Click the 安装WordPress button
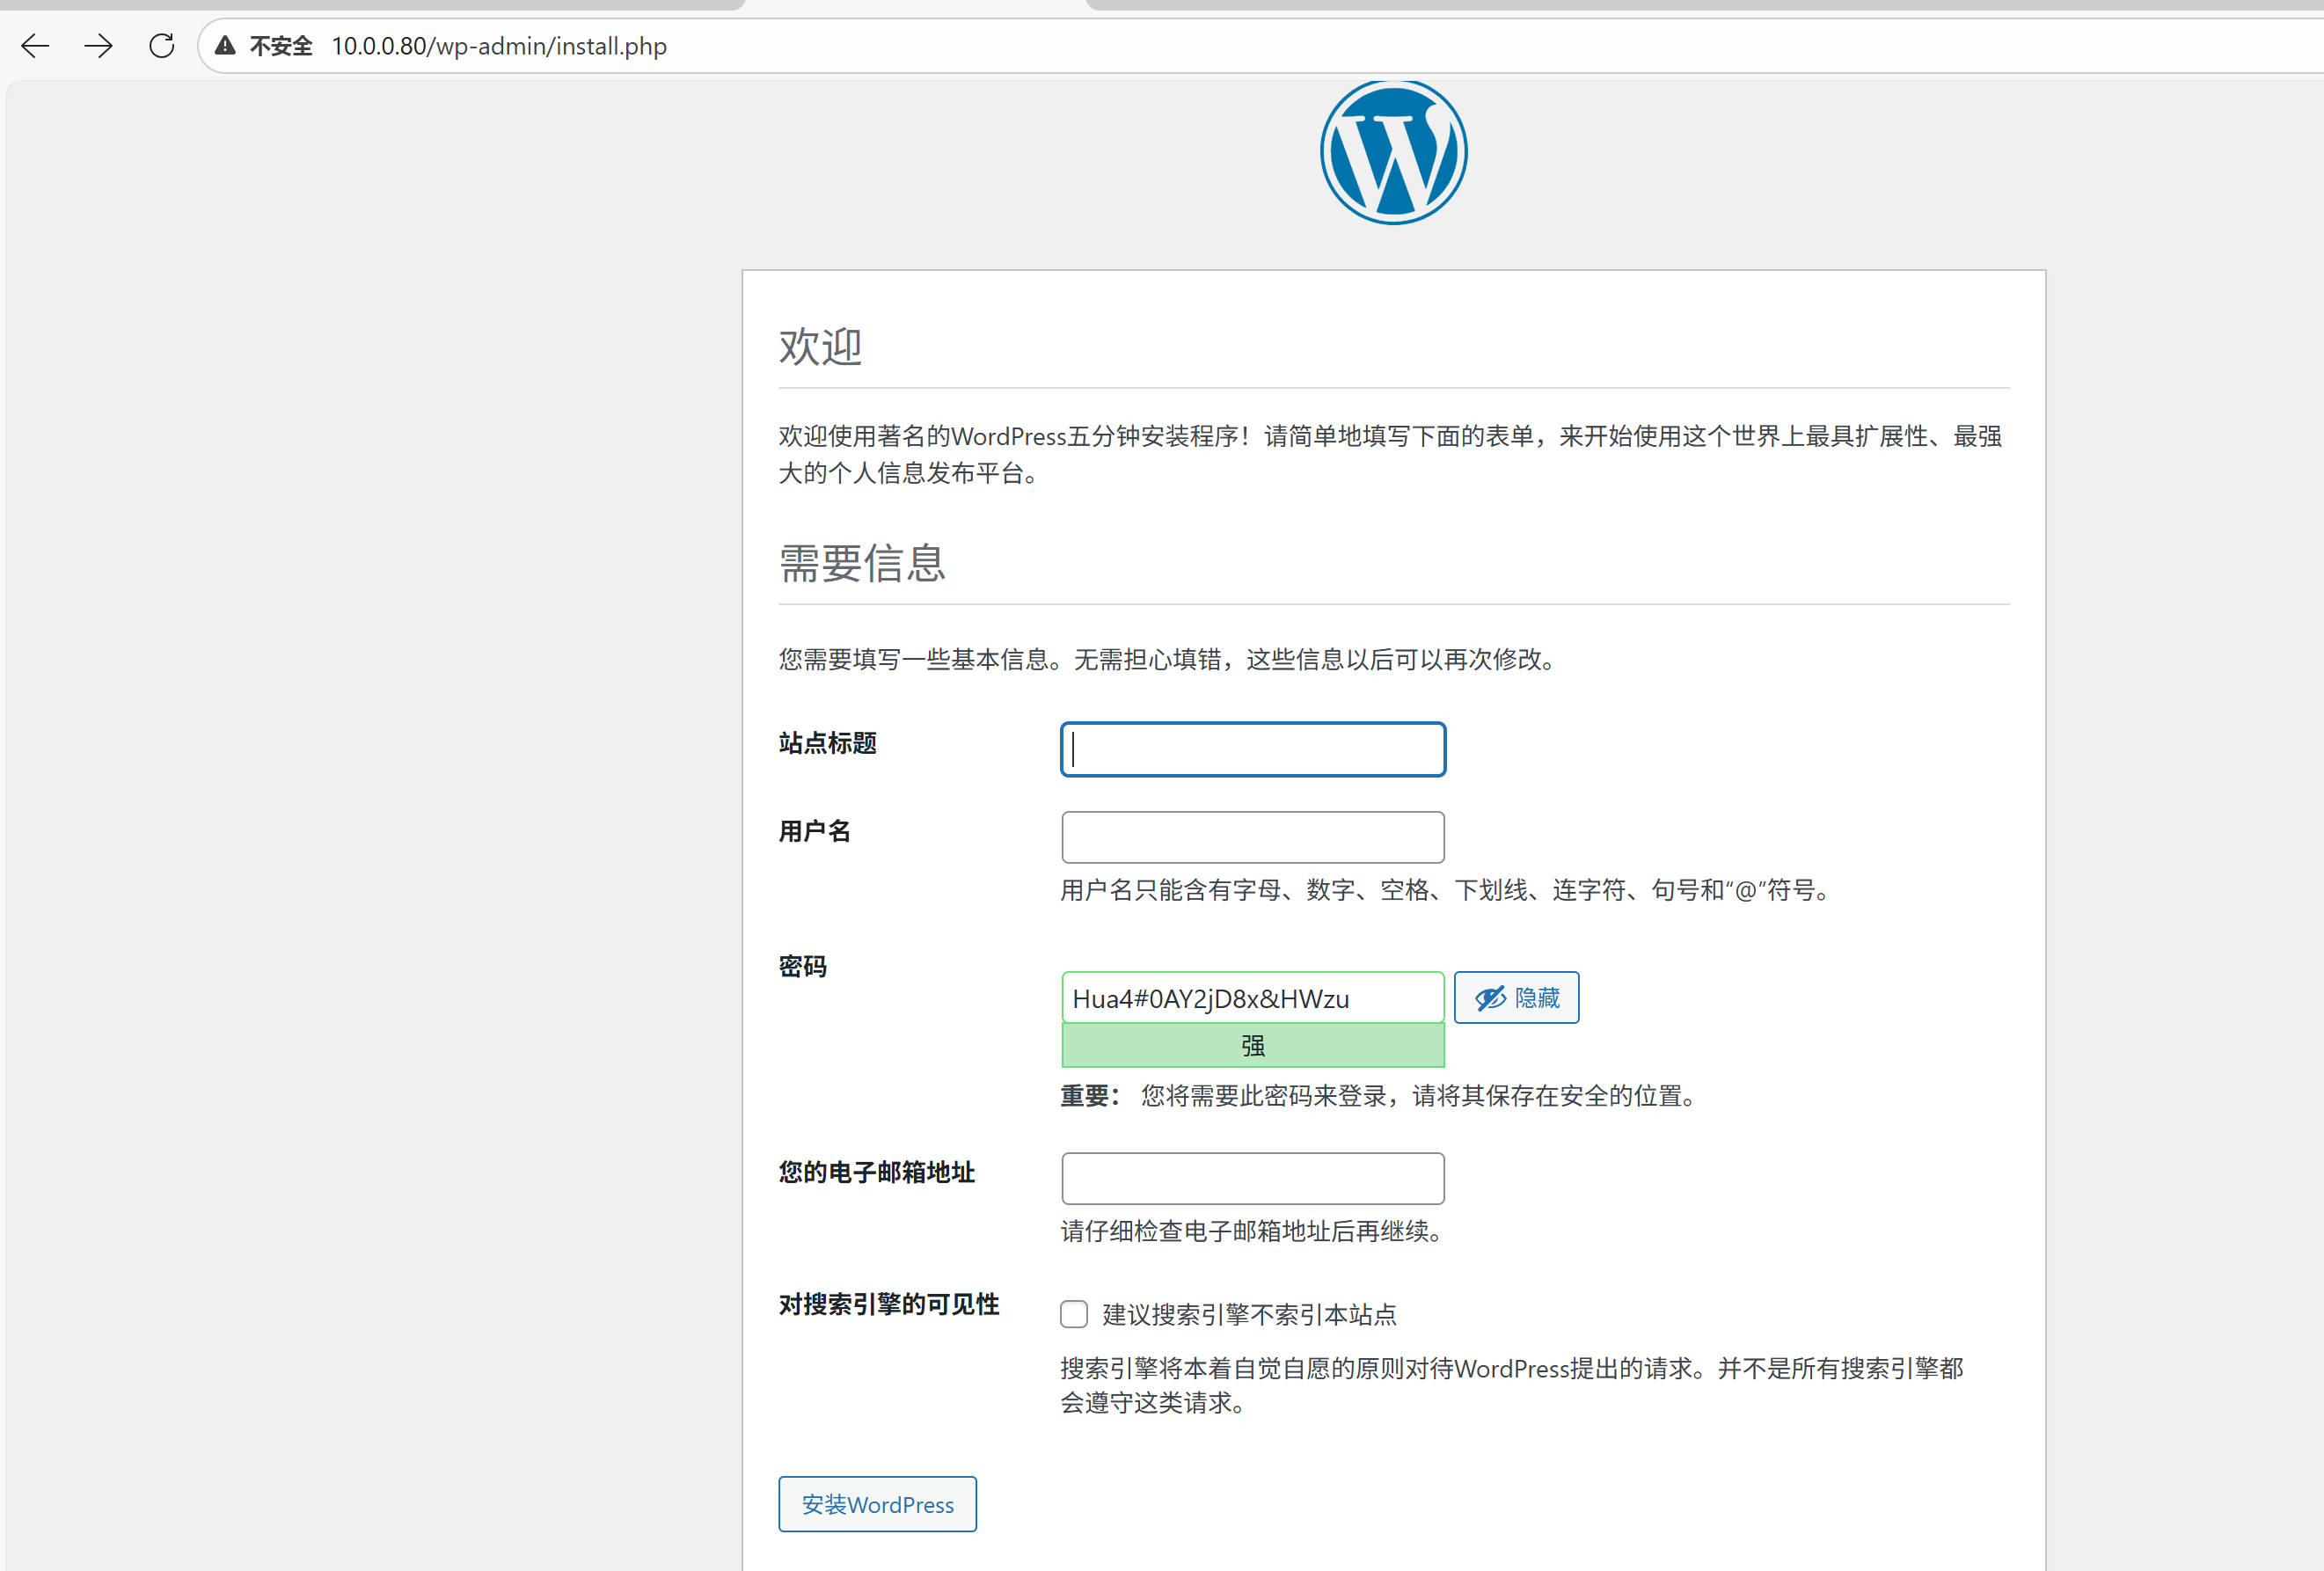This screenshot has height=1571, width=2324. pos(877,1504)
